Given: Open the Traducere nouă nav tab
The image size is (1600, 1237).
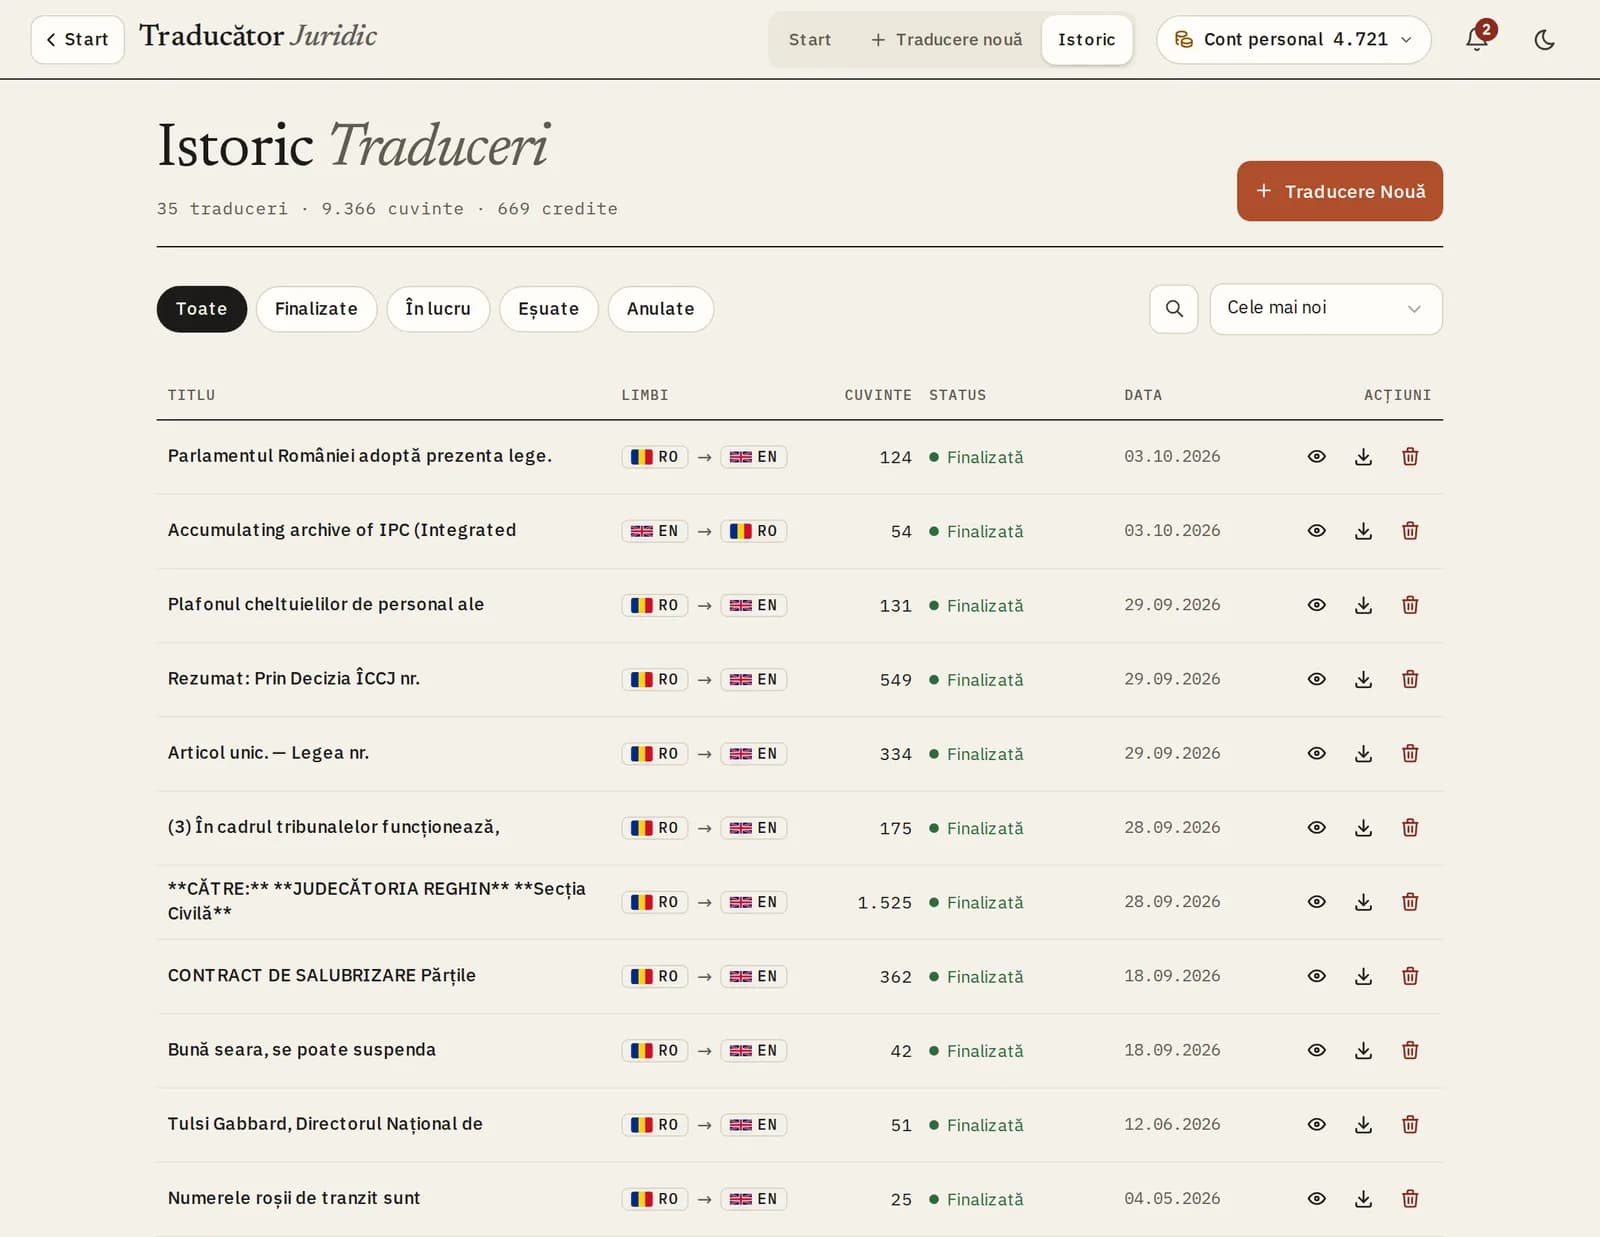Looking at the screenshot, I should point(946,40).
